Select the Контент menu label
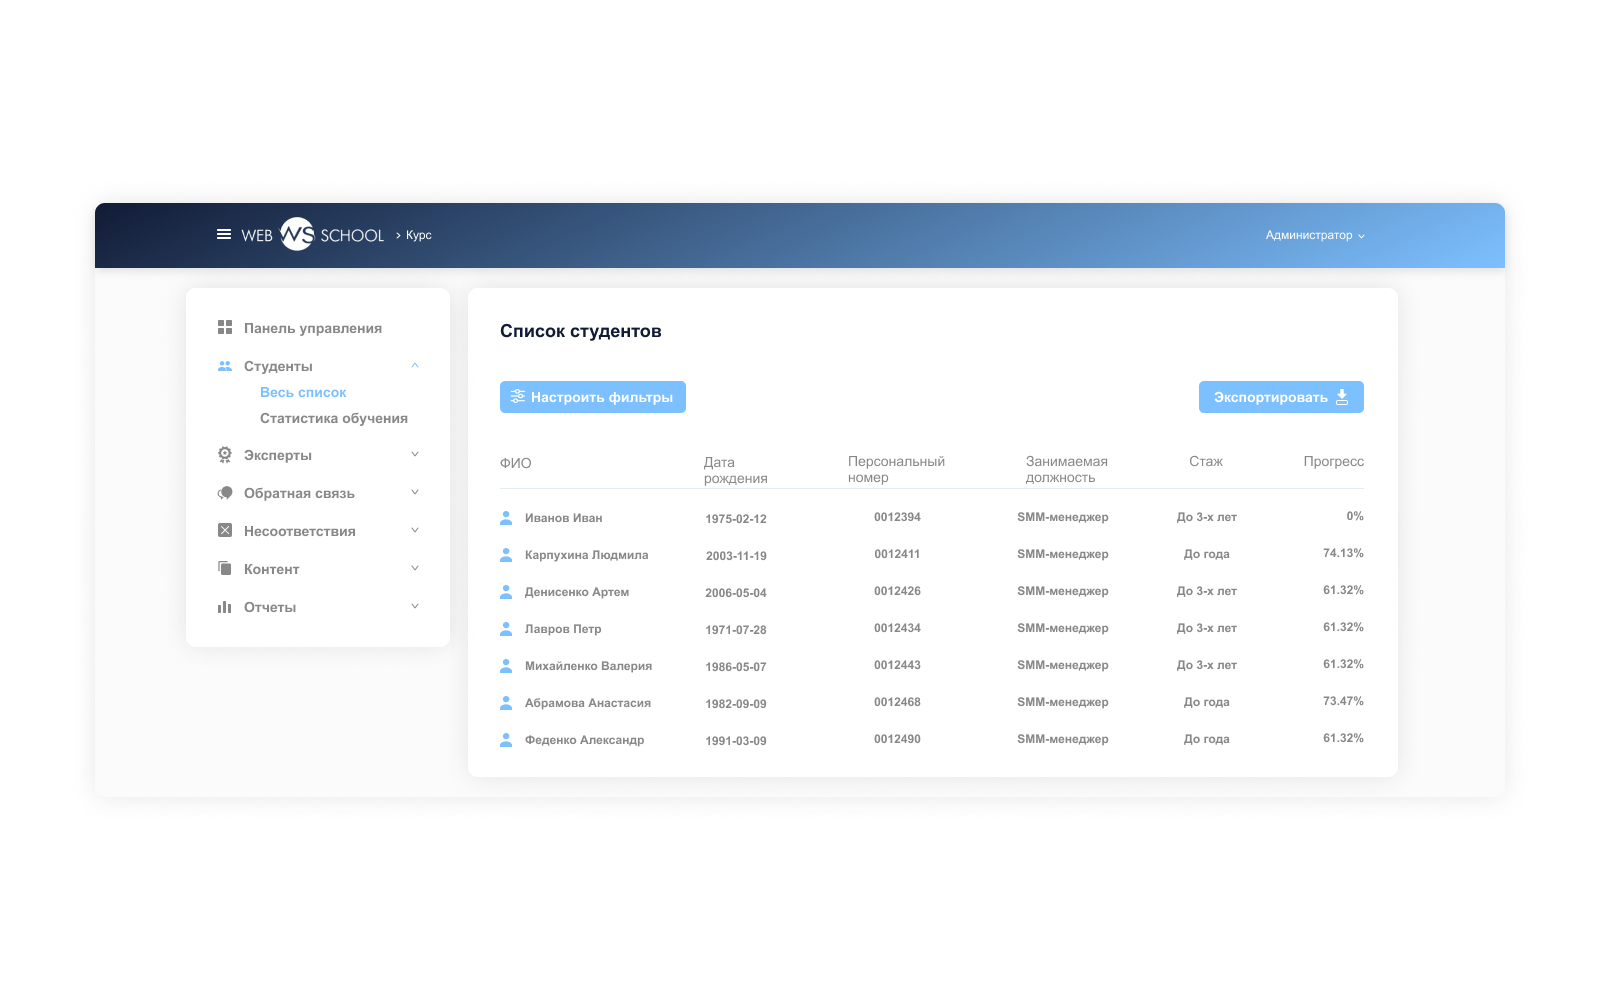This screenshot has height=1000, width=1600. pos(272,569)
